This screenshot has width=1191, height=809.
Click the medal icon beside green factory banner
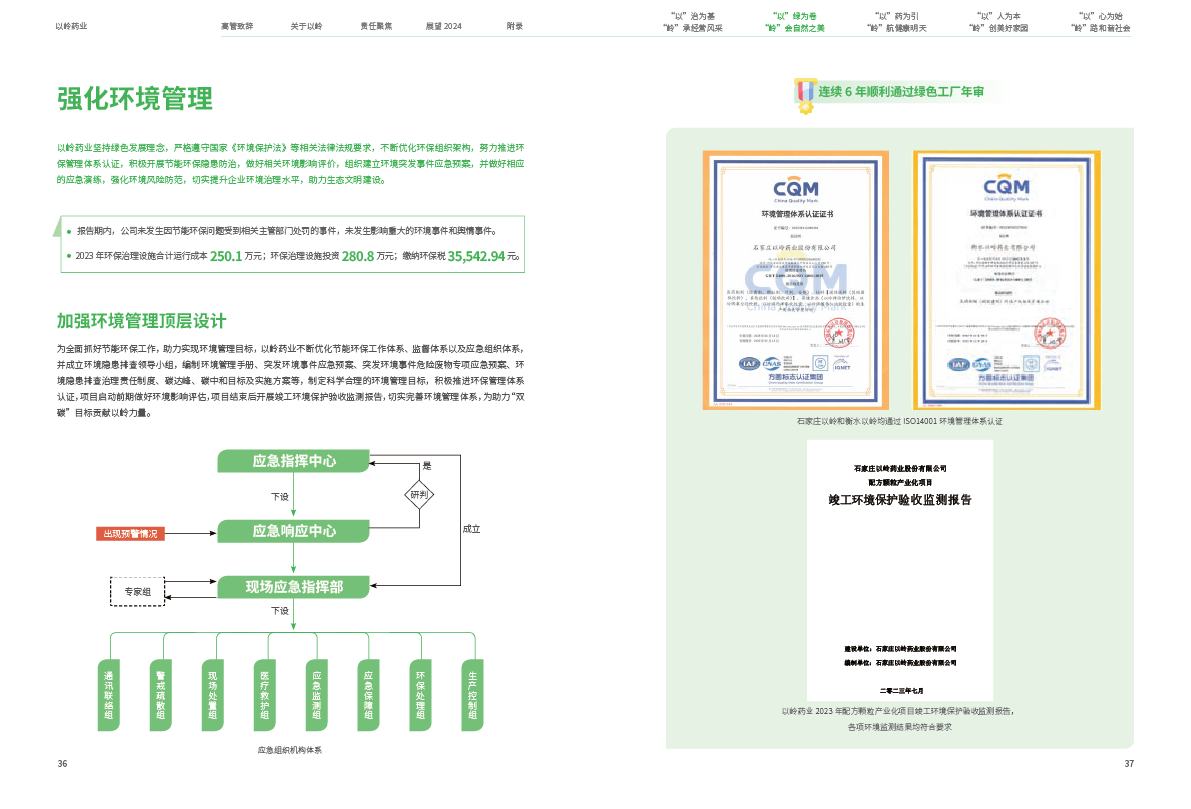tap(805, 93)
